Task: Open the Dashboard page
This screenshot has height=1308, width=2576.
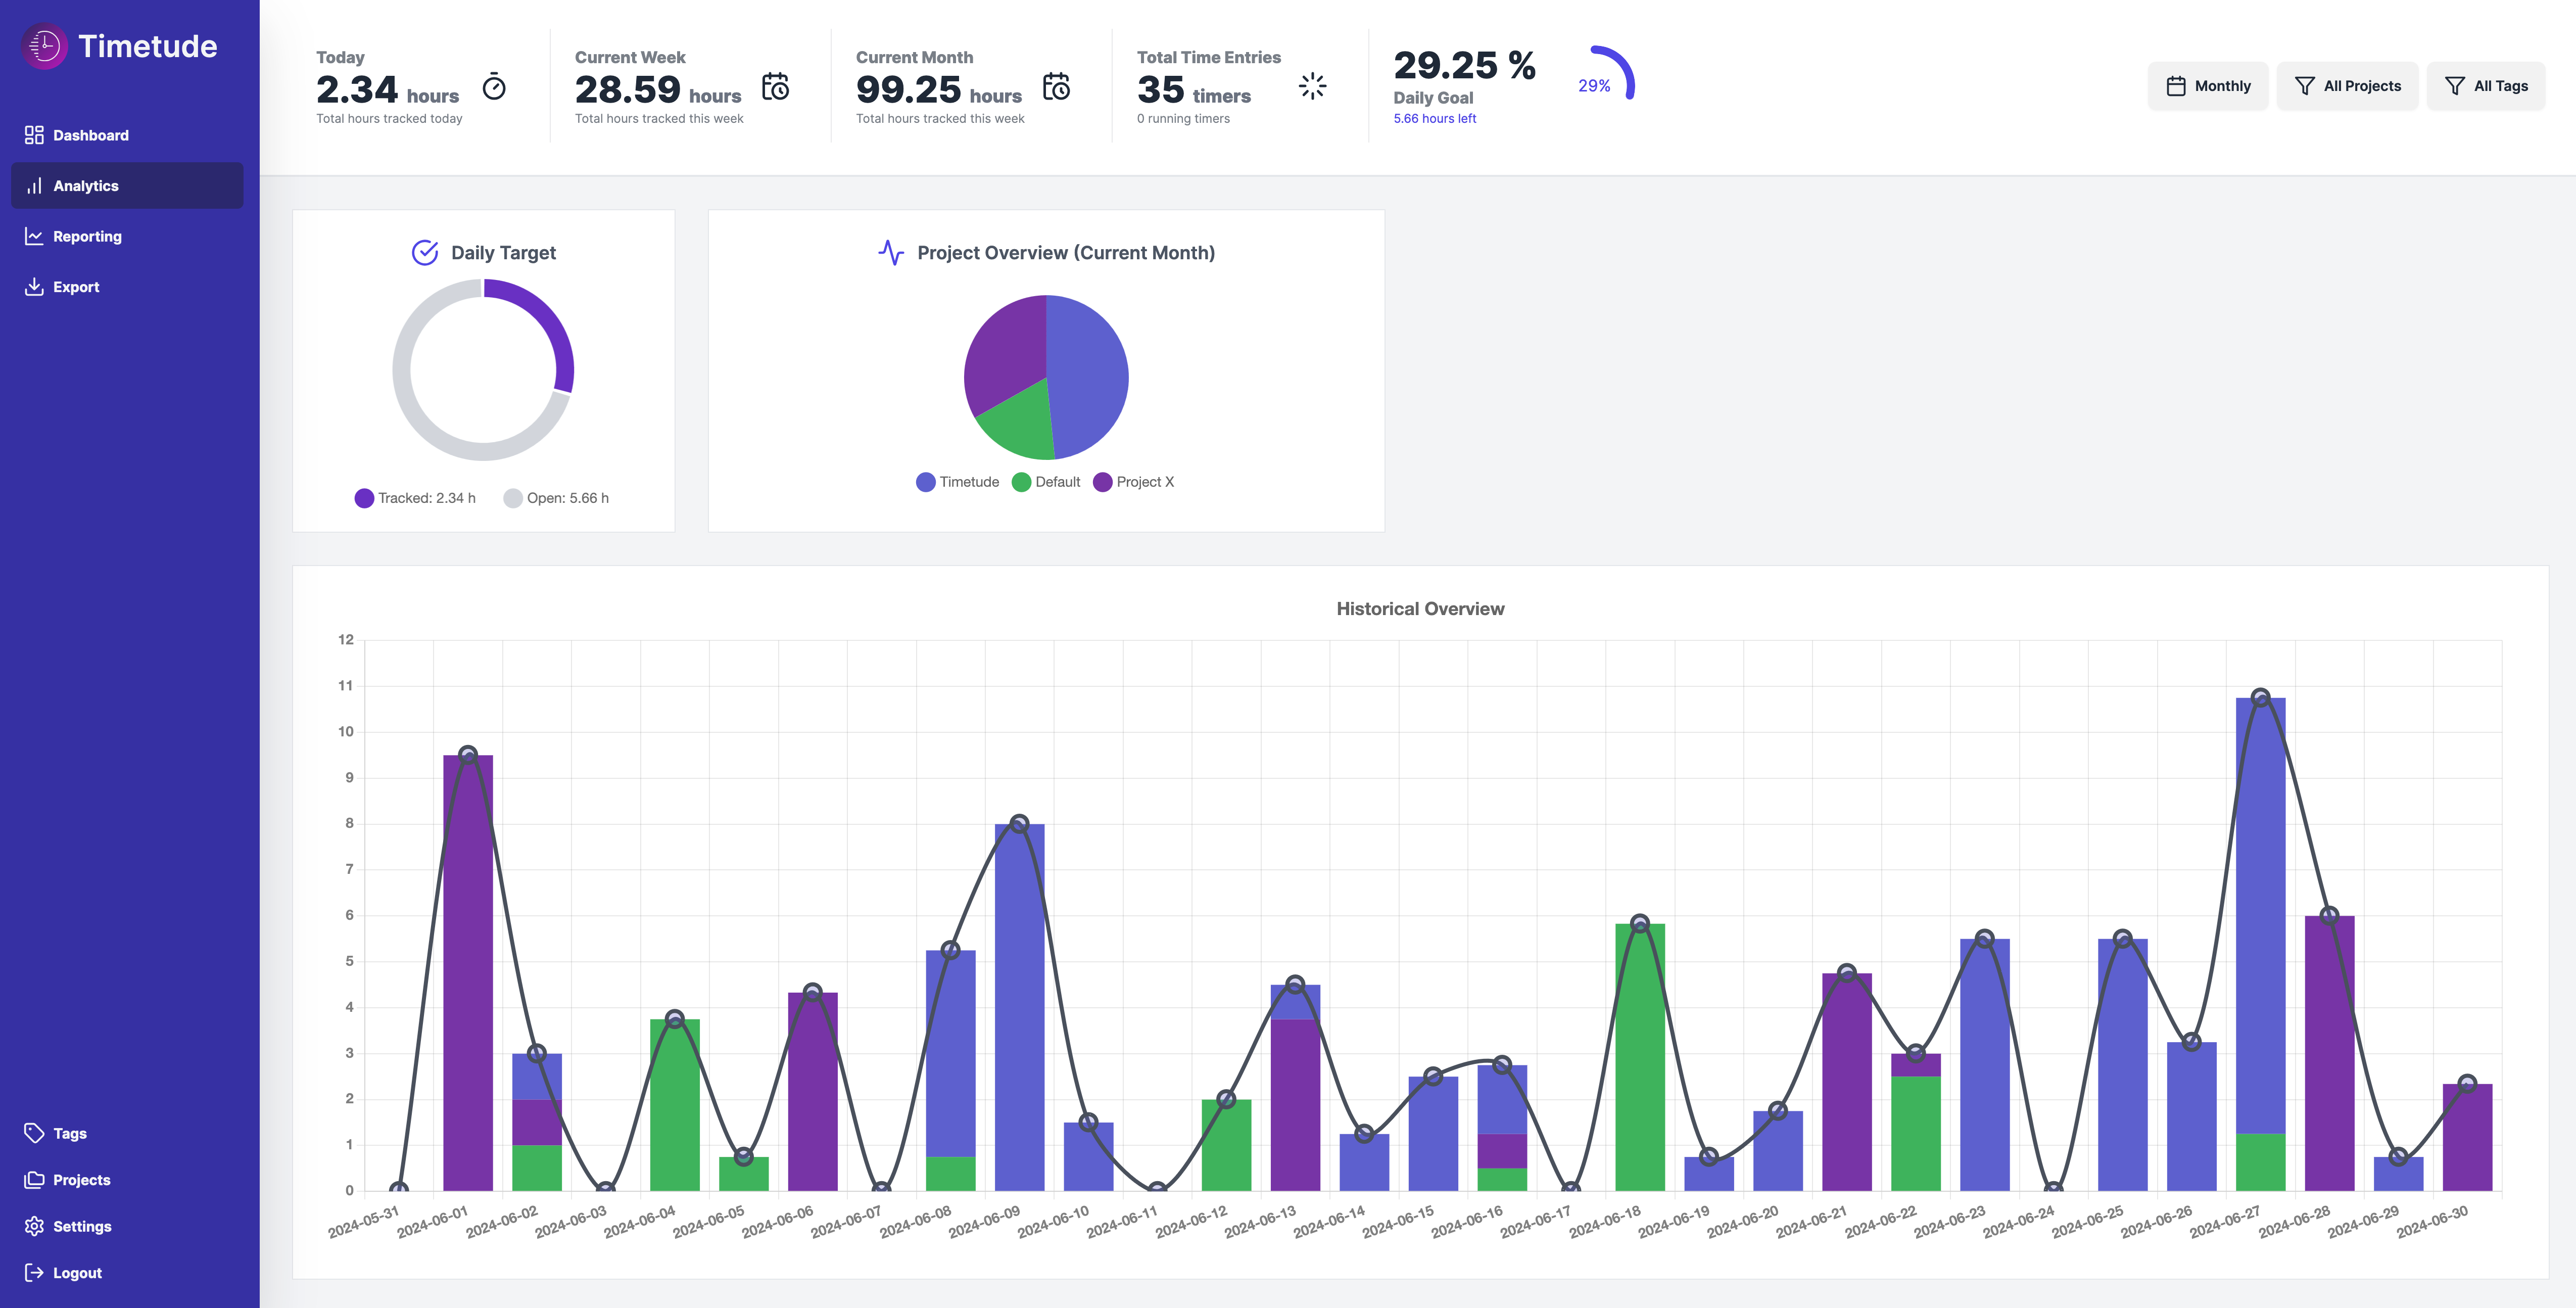Action: pyautogui.click(x=127, y=135)
